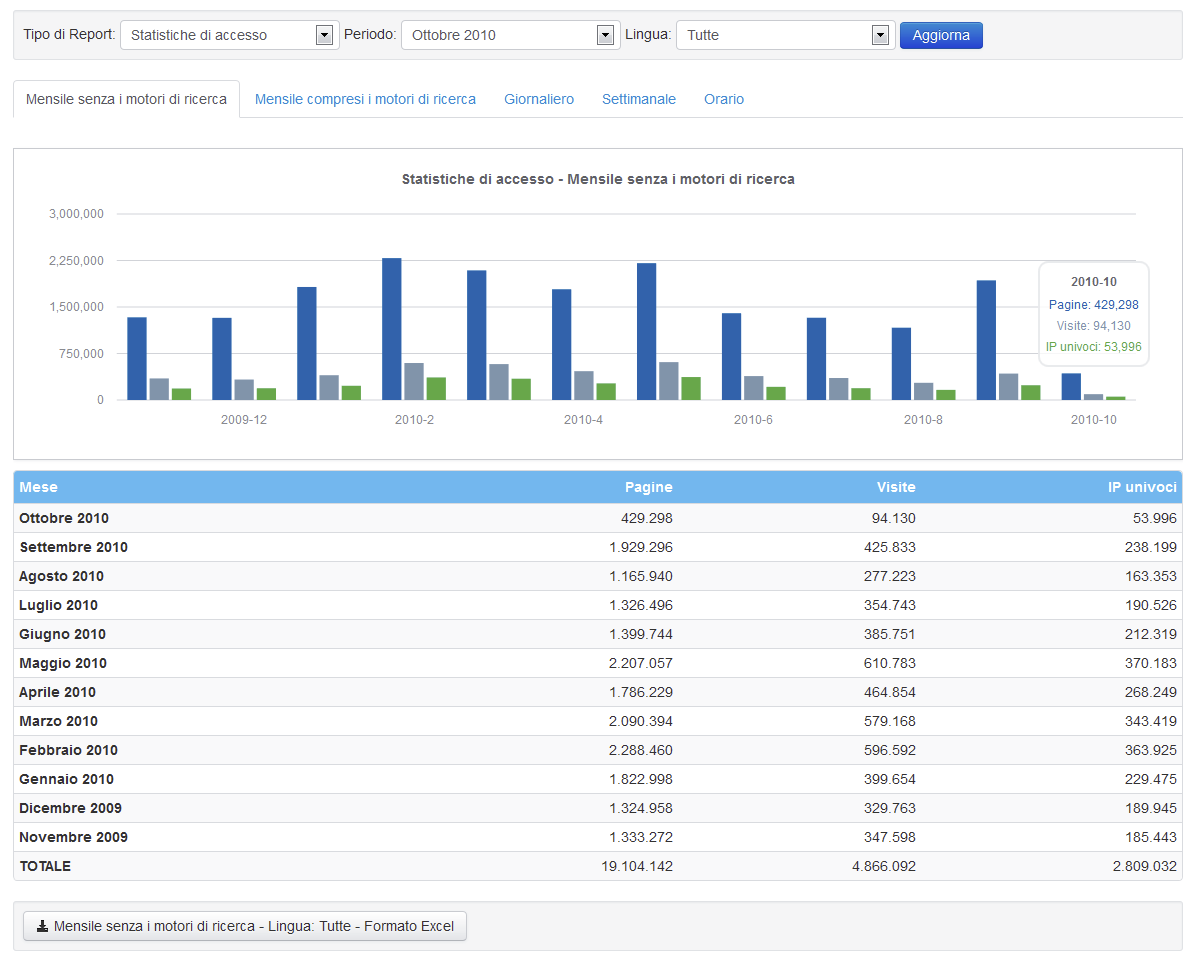
Task: Click the Pagine value 1.929.296
Action: click(641, 547)
